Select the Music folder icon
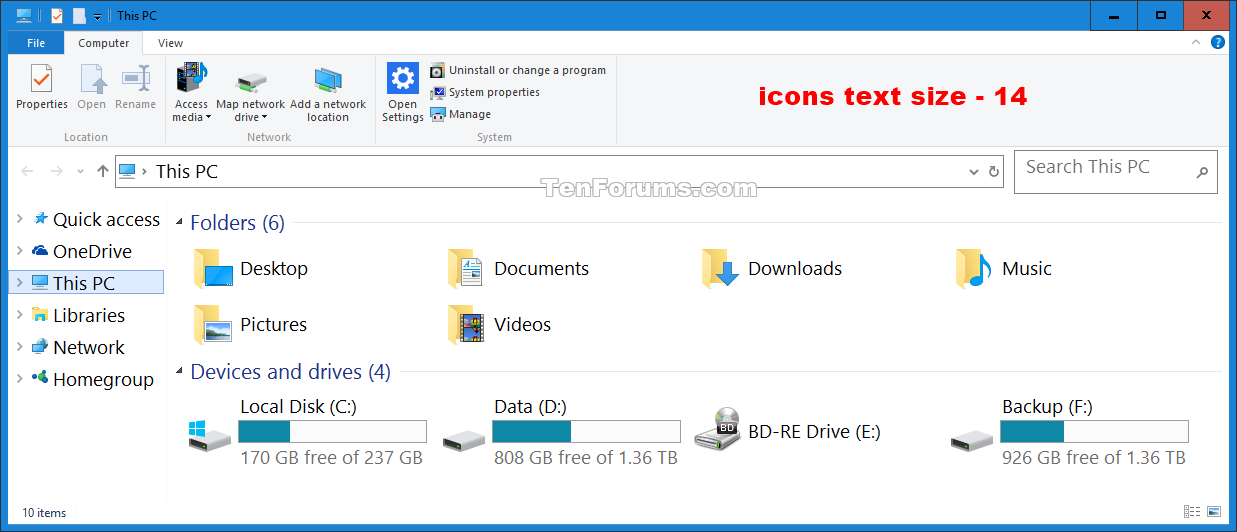Screen dimensions: 1237x532 pyautogui.click(x=973, y=268)
